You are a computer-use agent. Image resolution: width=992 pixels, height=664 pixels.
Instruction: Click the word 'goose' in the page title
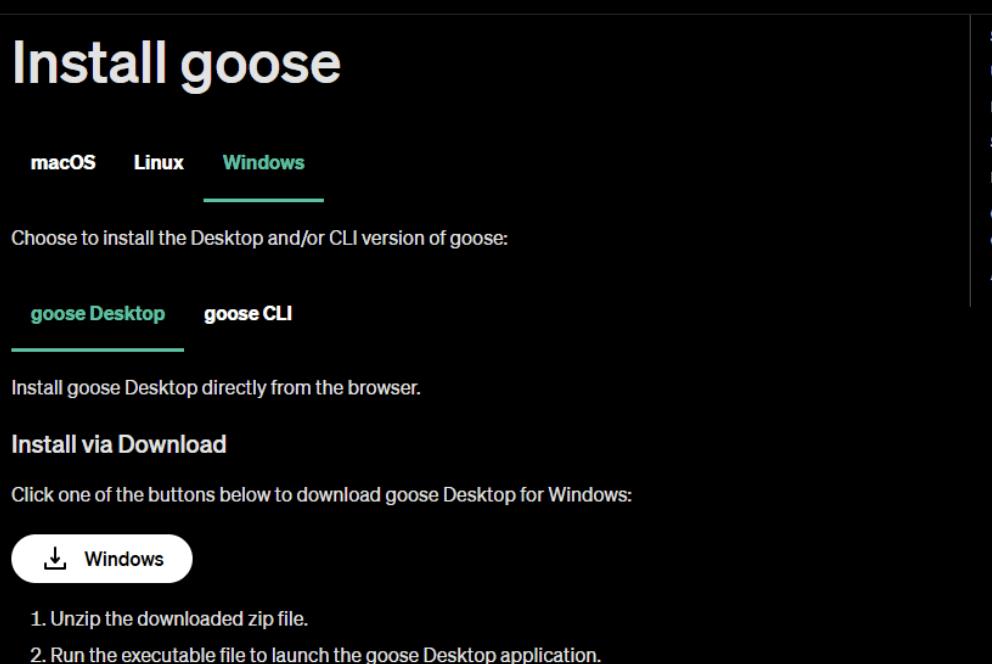click(x=259, y=62)
